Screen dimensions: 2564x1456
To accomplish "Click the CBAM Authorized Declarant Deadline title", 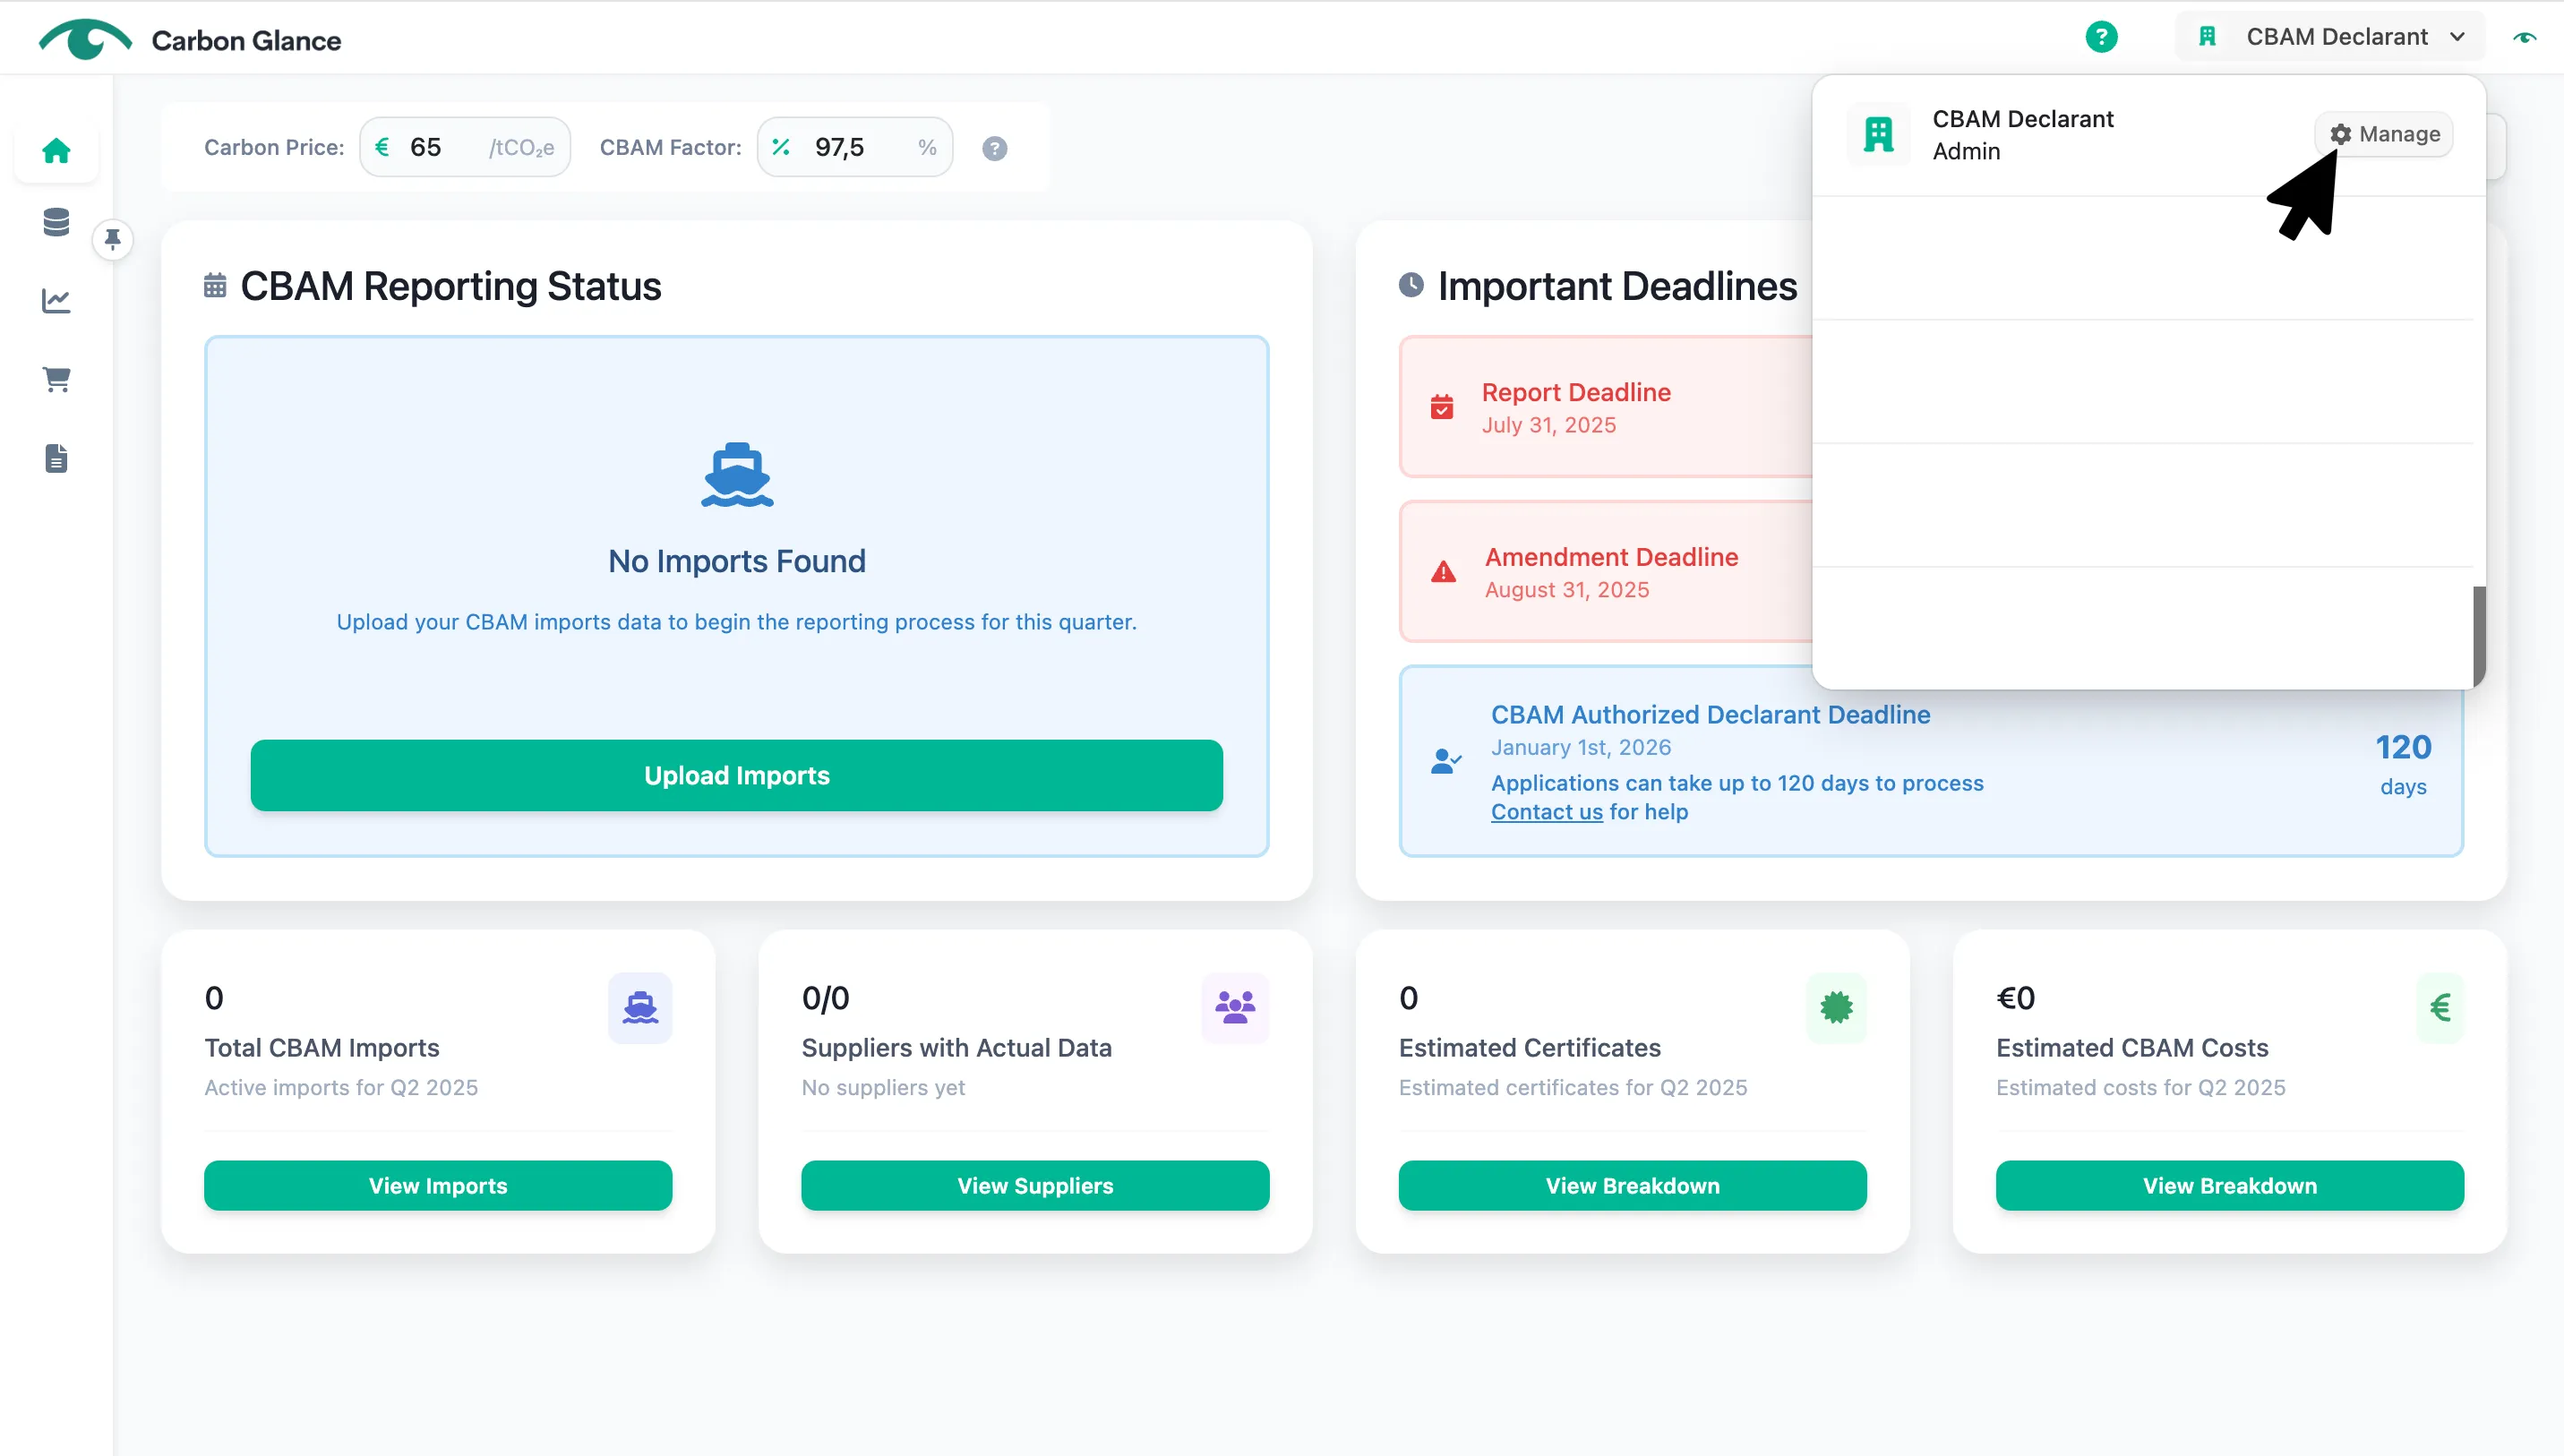I will [x=1710, y=715].
